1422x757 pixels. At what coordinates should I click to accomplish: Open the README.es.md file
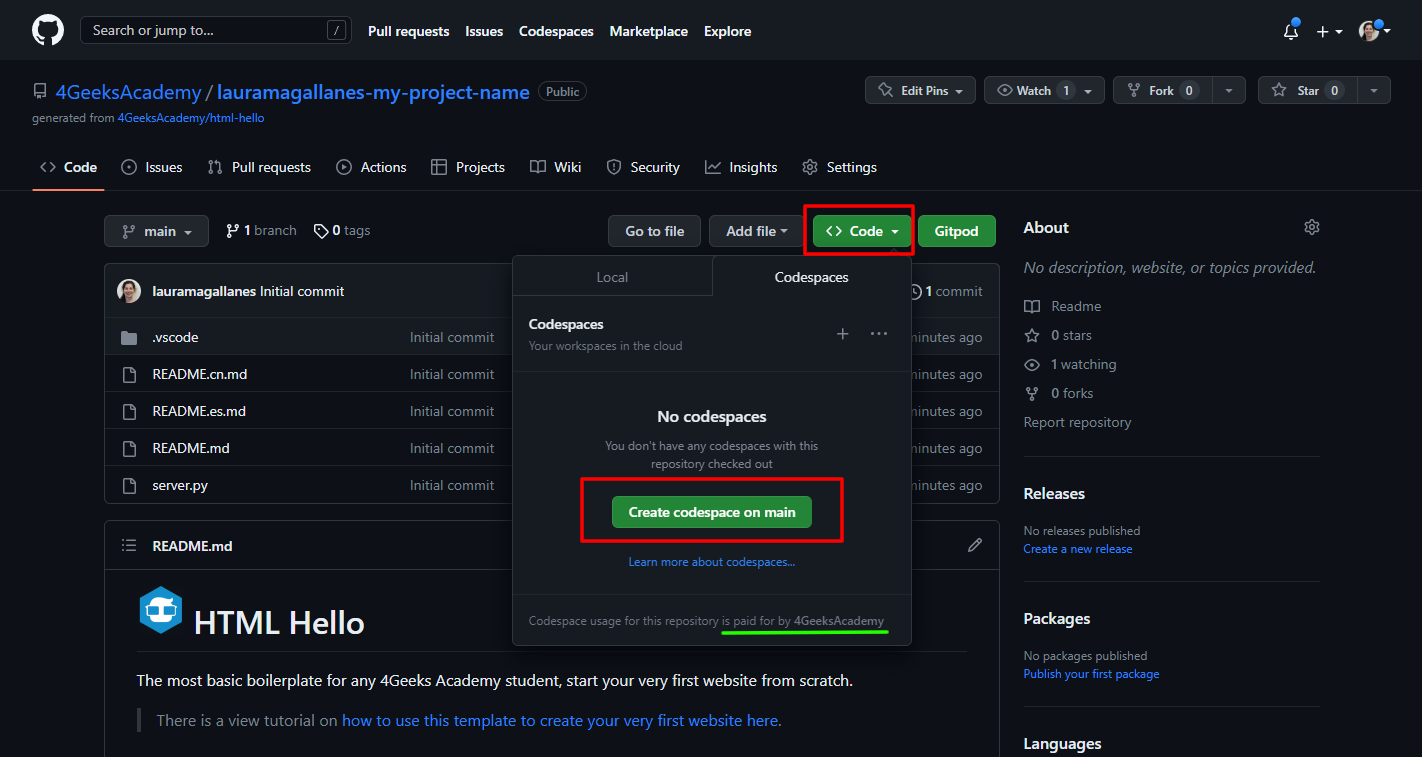pyautogui.click(x=199, y=411)
